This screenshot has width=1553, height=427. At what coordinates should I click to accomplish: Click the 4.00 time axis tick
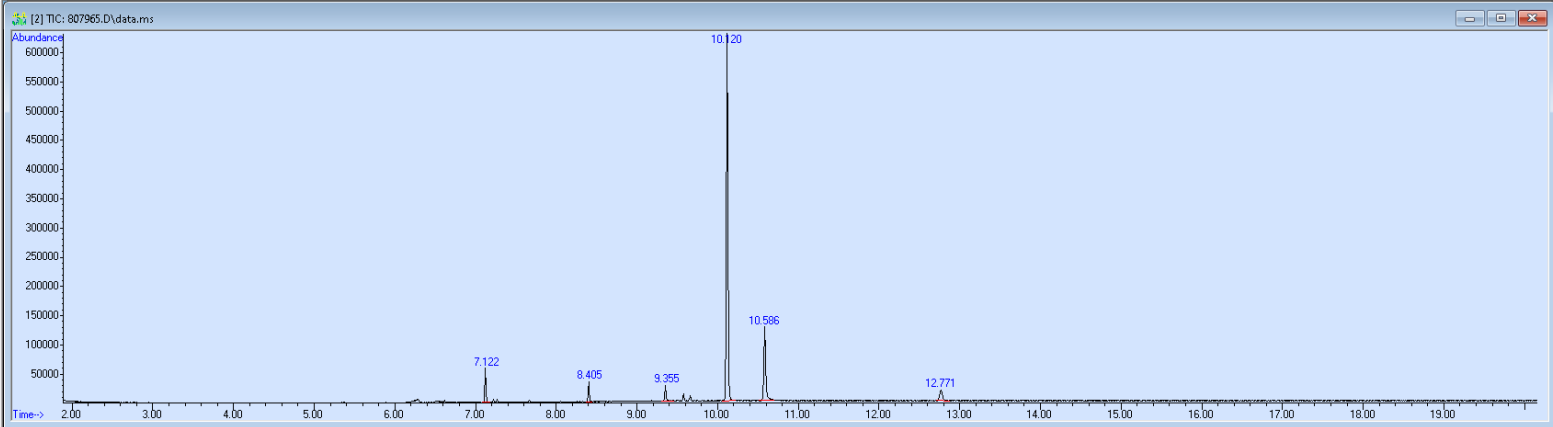(232, 413)
